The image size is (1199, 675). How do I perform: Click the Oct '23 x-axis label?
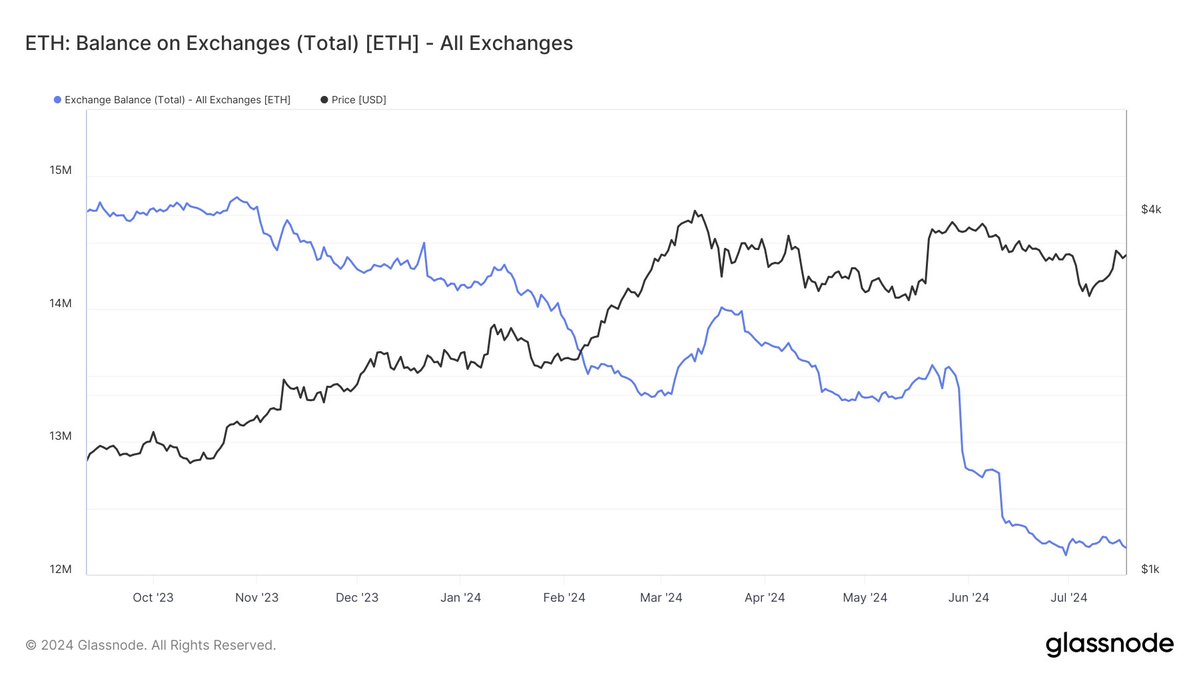[x=153, y=598]
